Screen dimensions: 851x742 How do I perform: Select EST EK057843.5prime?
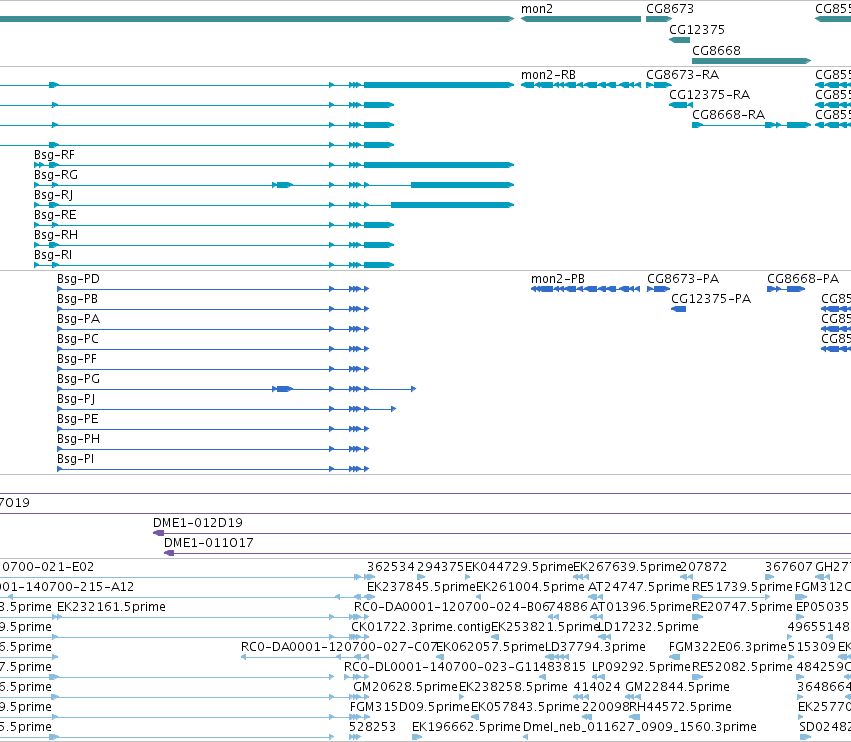pos(525,707)
